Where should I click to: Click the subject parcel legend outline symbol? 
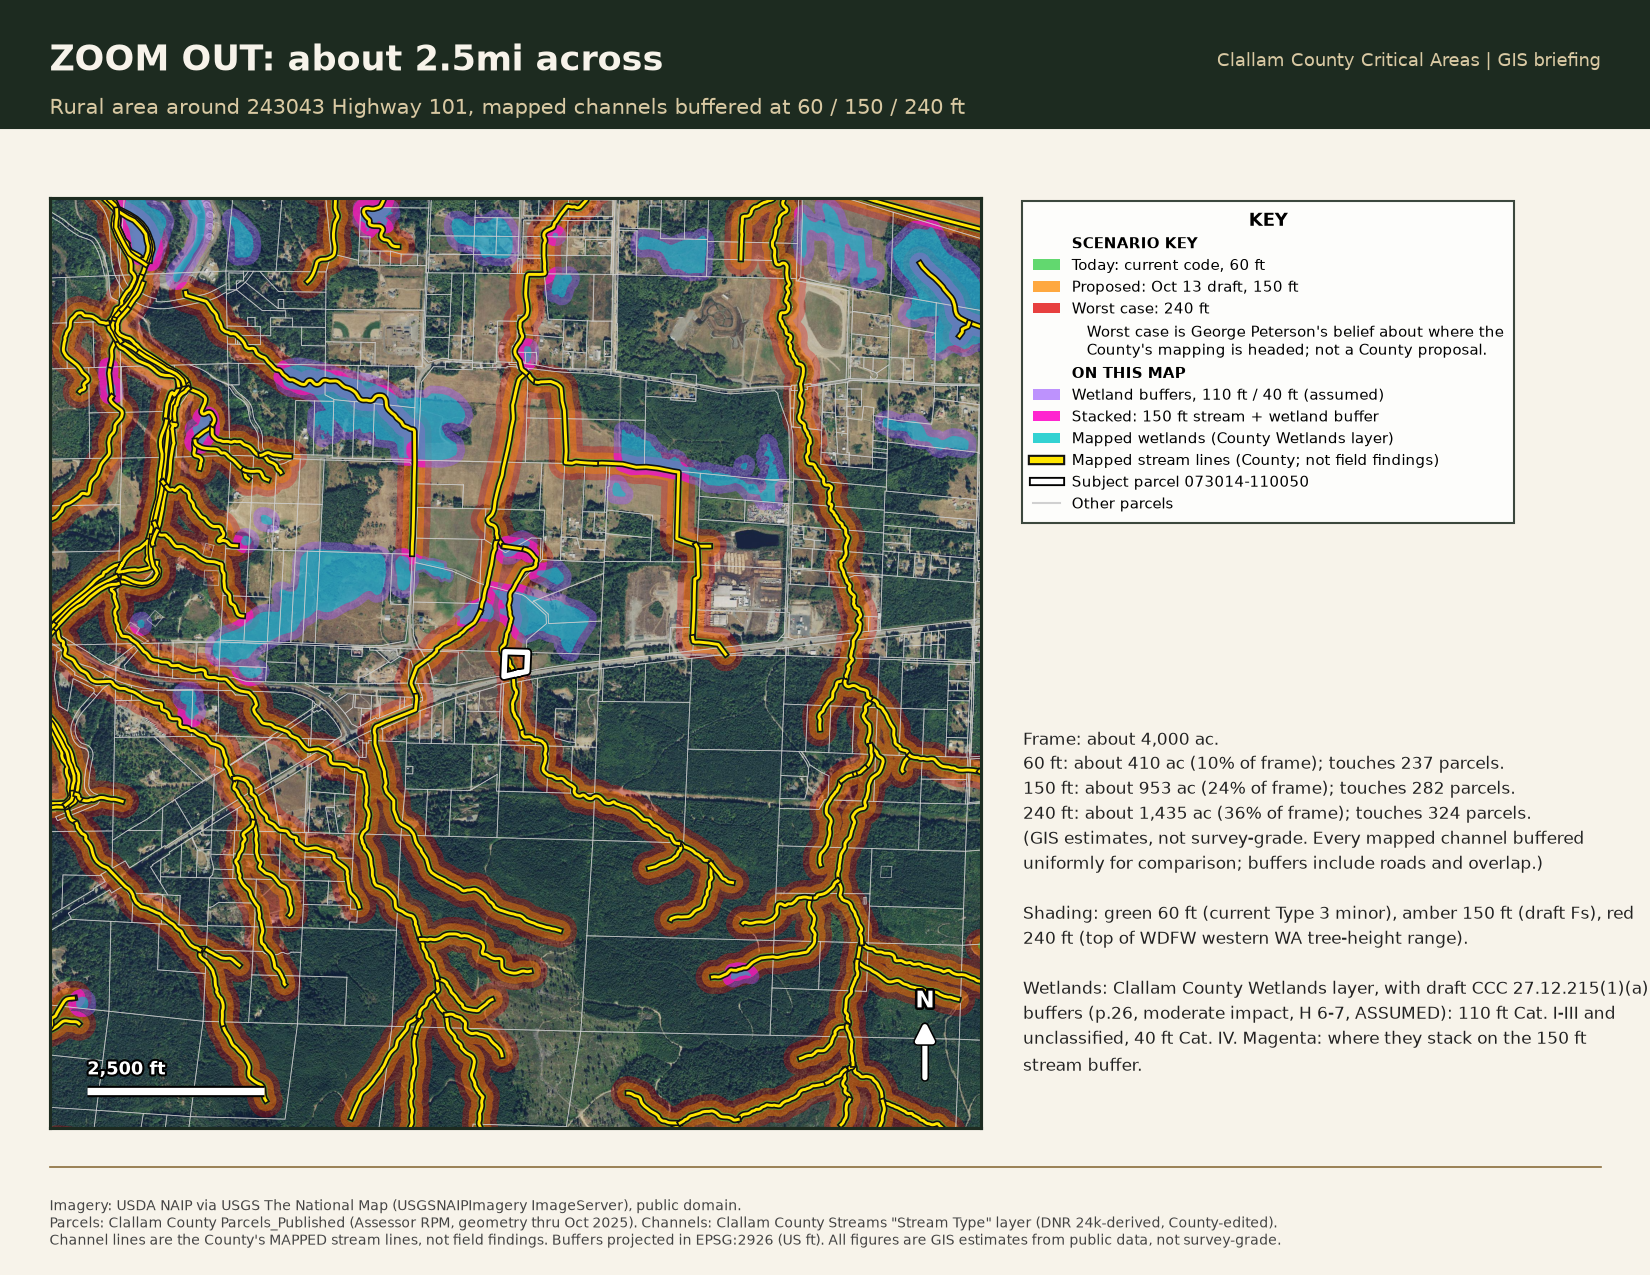coord(1046,482)
